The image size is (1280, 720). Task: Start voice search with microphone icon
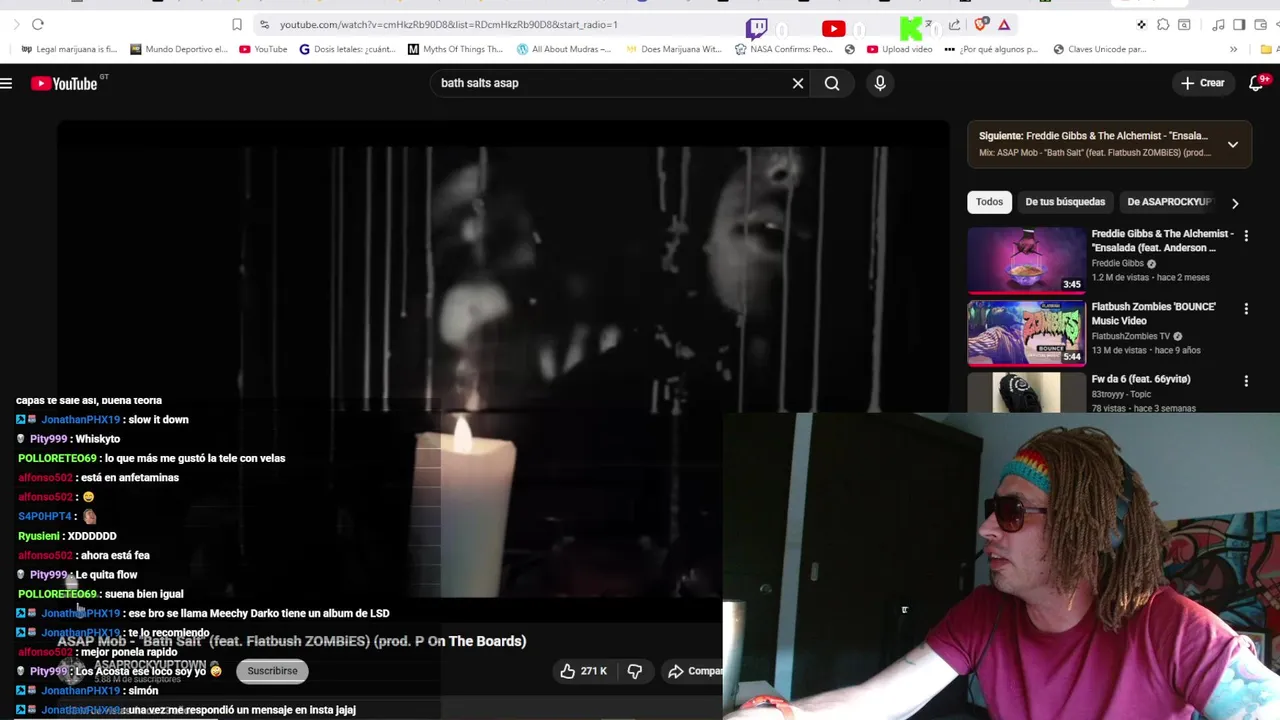click(880, 83)
